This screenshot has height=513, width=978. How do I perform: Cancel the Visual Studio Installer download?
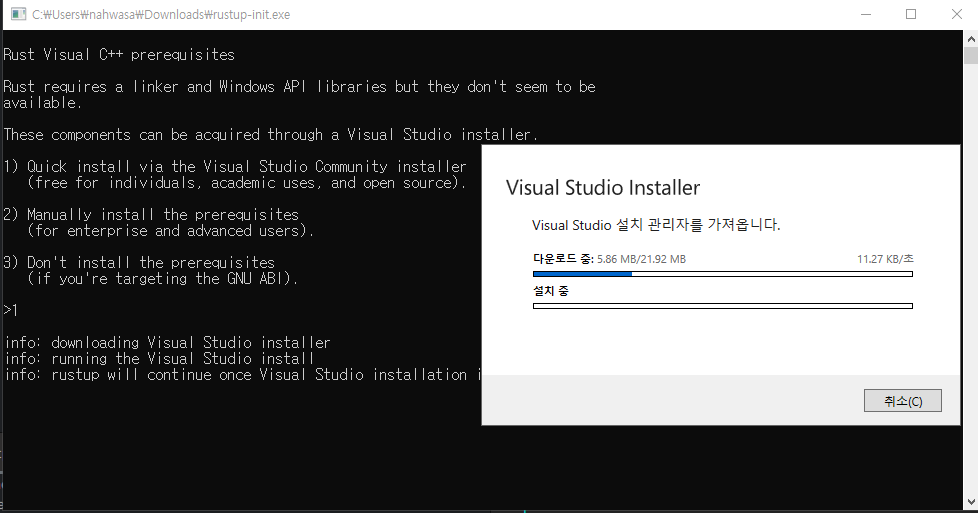point(903,401)
